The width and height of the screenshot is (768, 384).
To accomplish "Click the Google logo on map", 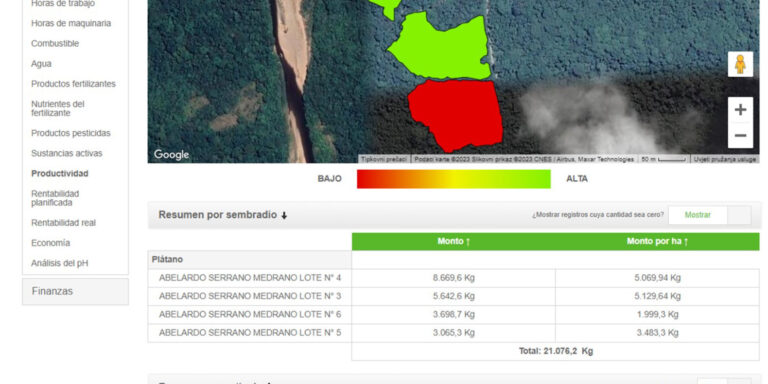I will coord(171,155).
